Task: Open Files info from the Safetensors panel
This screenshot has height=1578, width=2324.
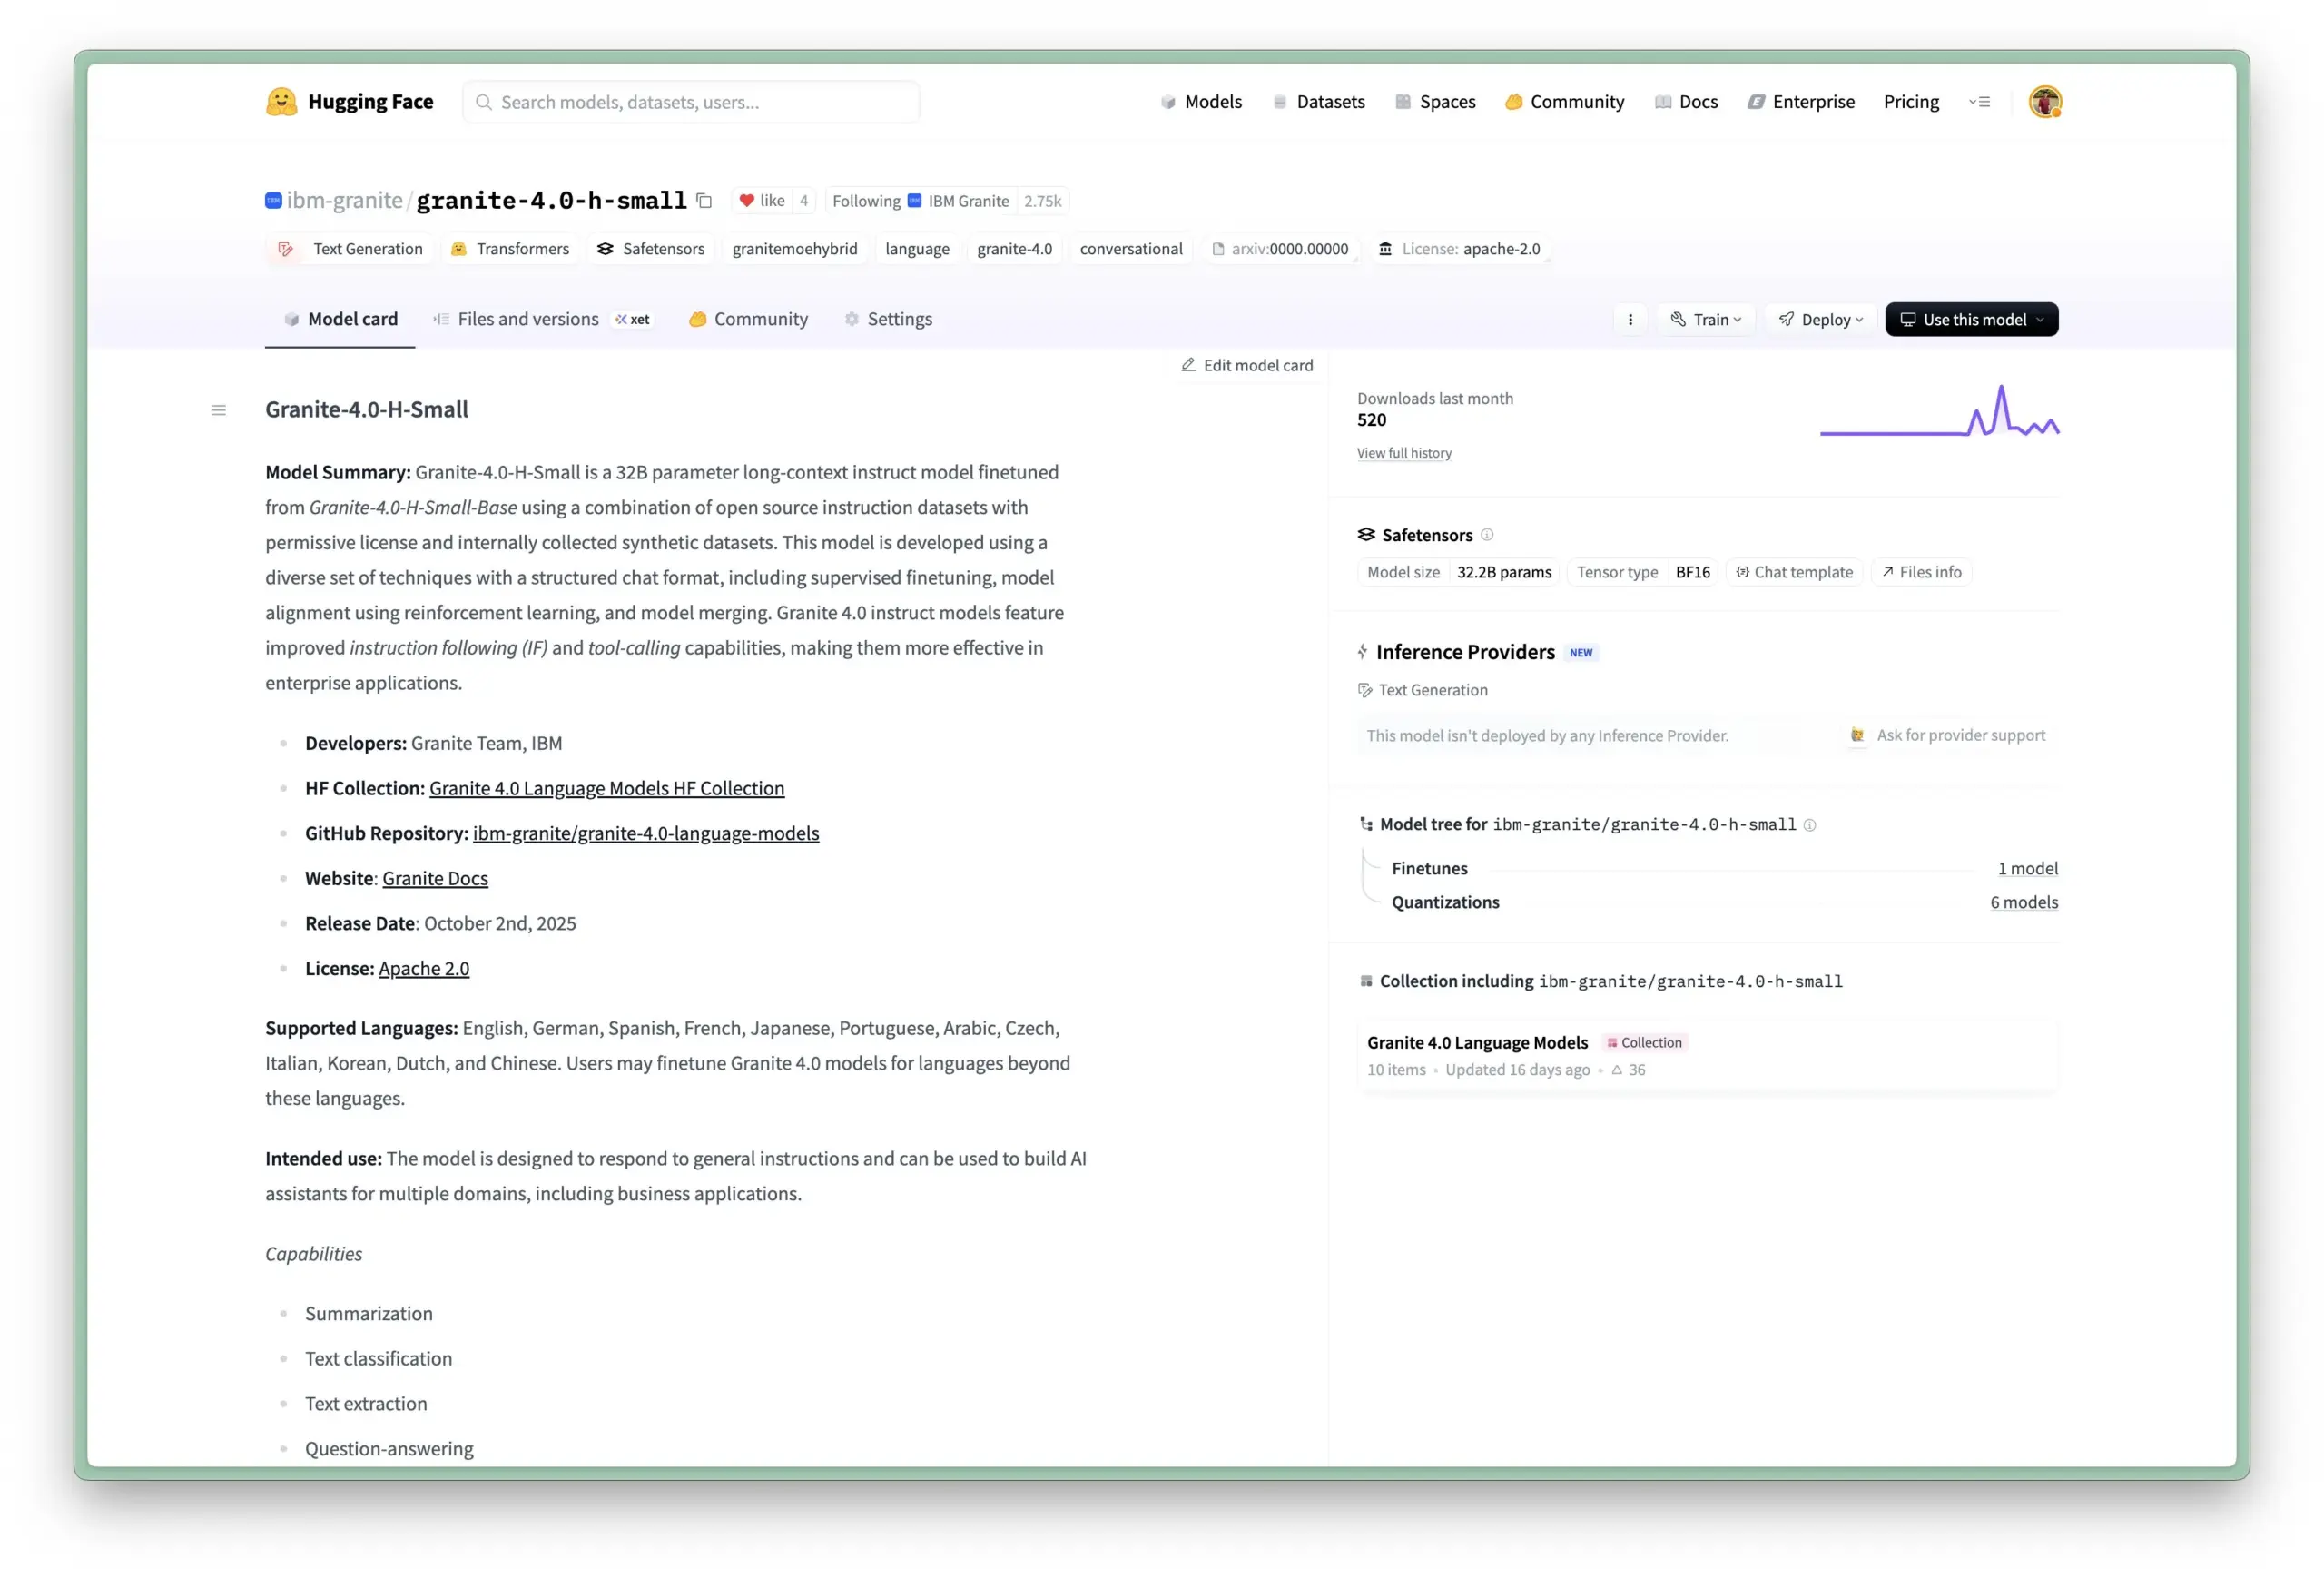Action: 1921,571
